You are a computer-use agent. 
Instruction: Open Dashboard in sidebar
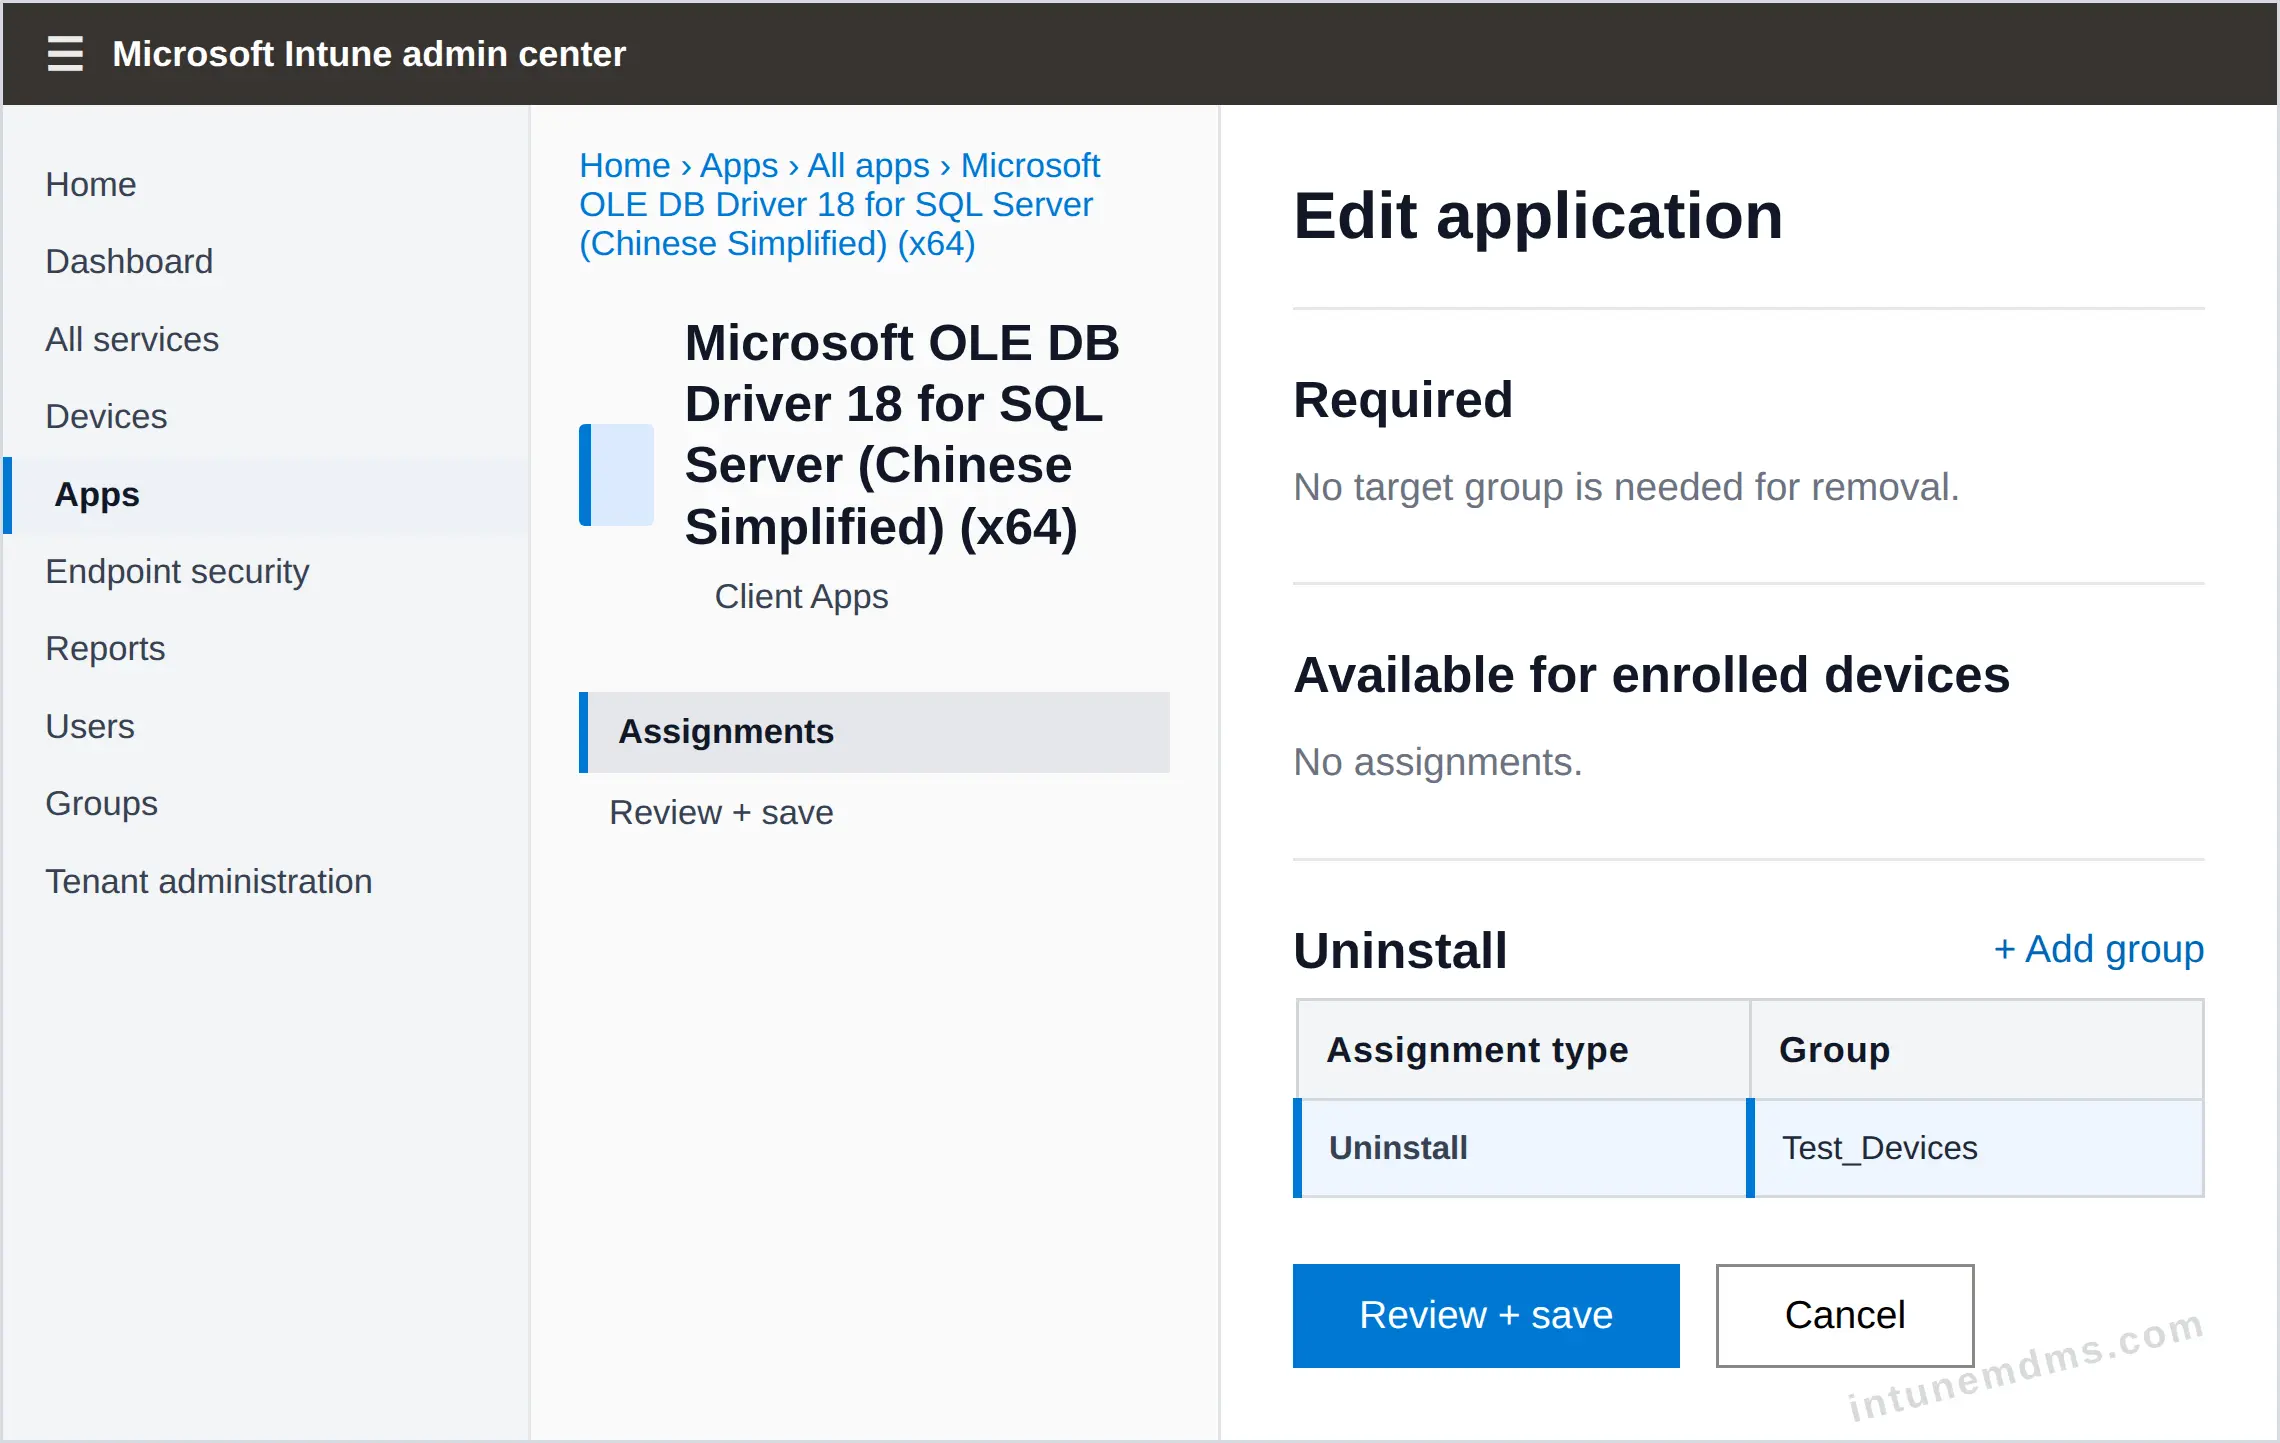(129, 261)
